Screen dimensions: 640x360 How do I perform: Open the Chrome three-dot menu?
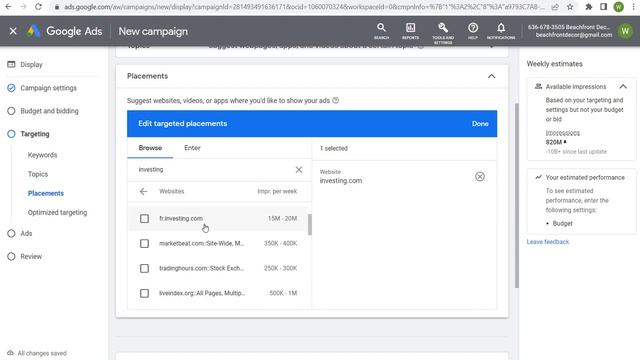633,7
